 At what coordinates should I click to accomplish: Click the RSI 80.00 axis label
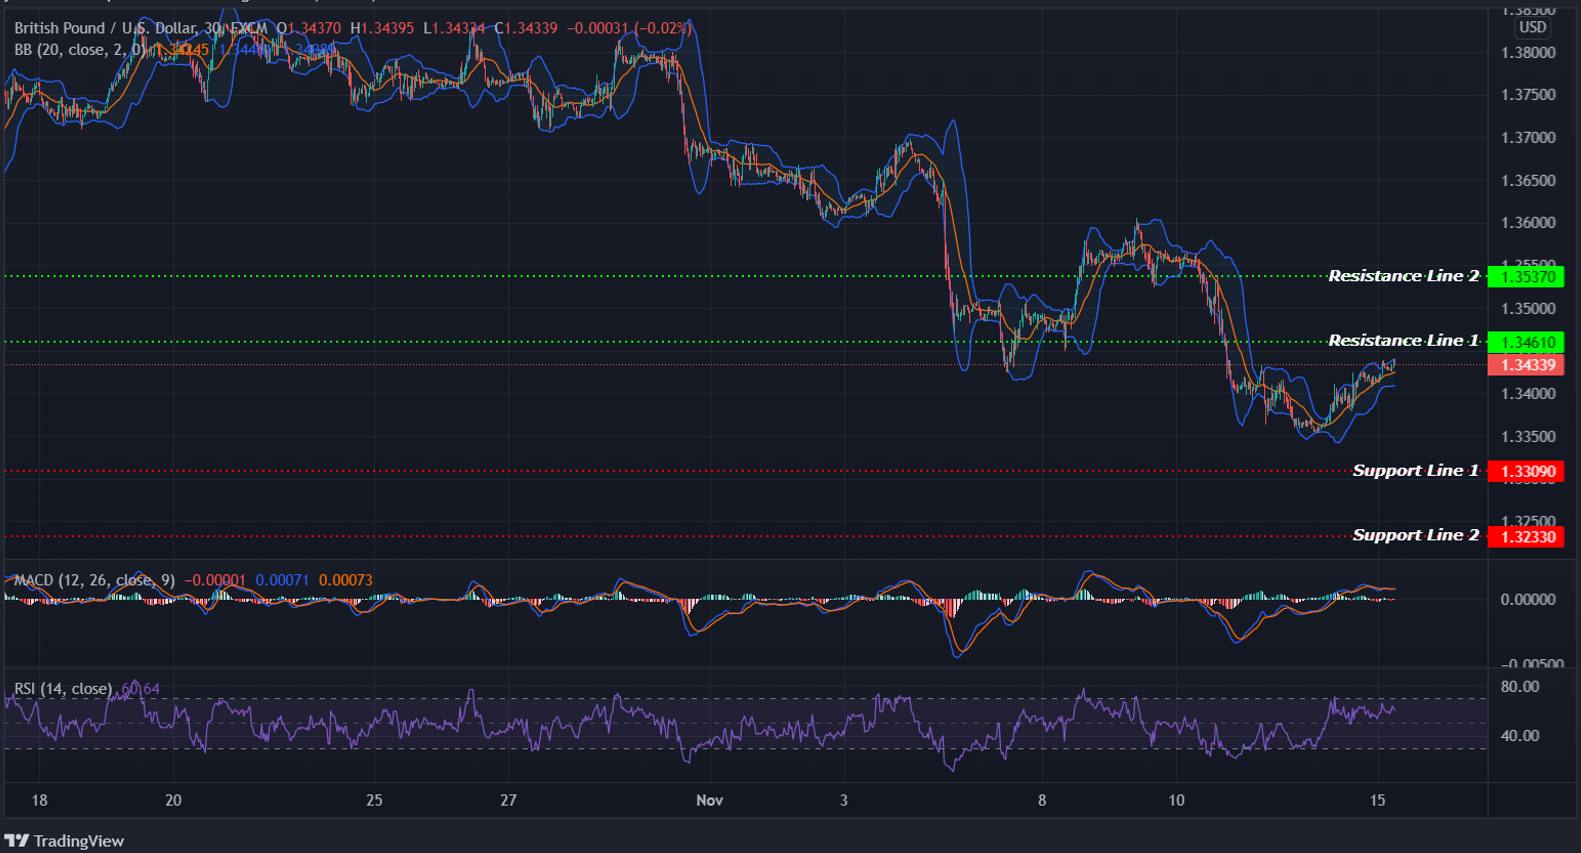pyautogui.click(x=1520, y=687)
